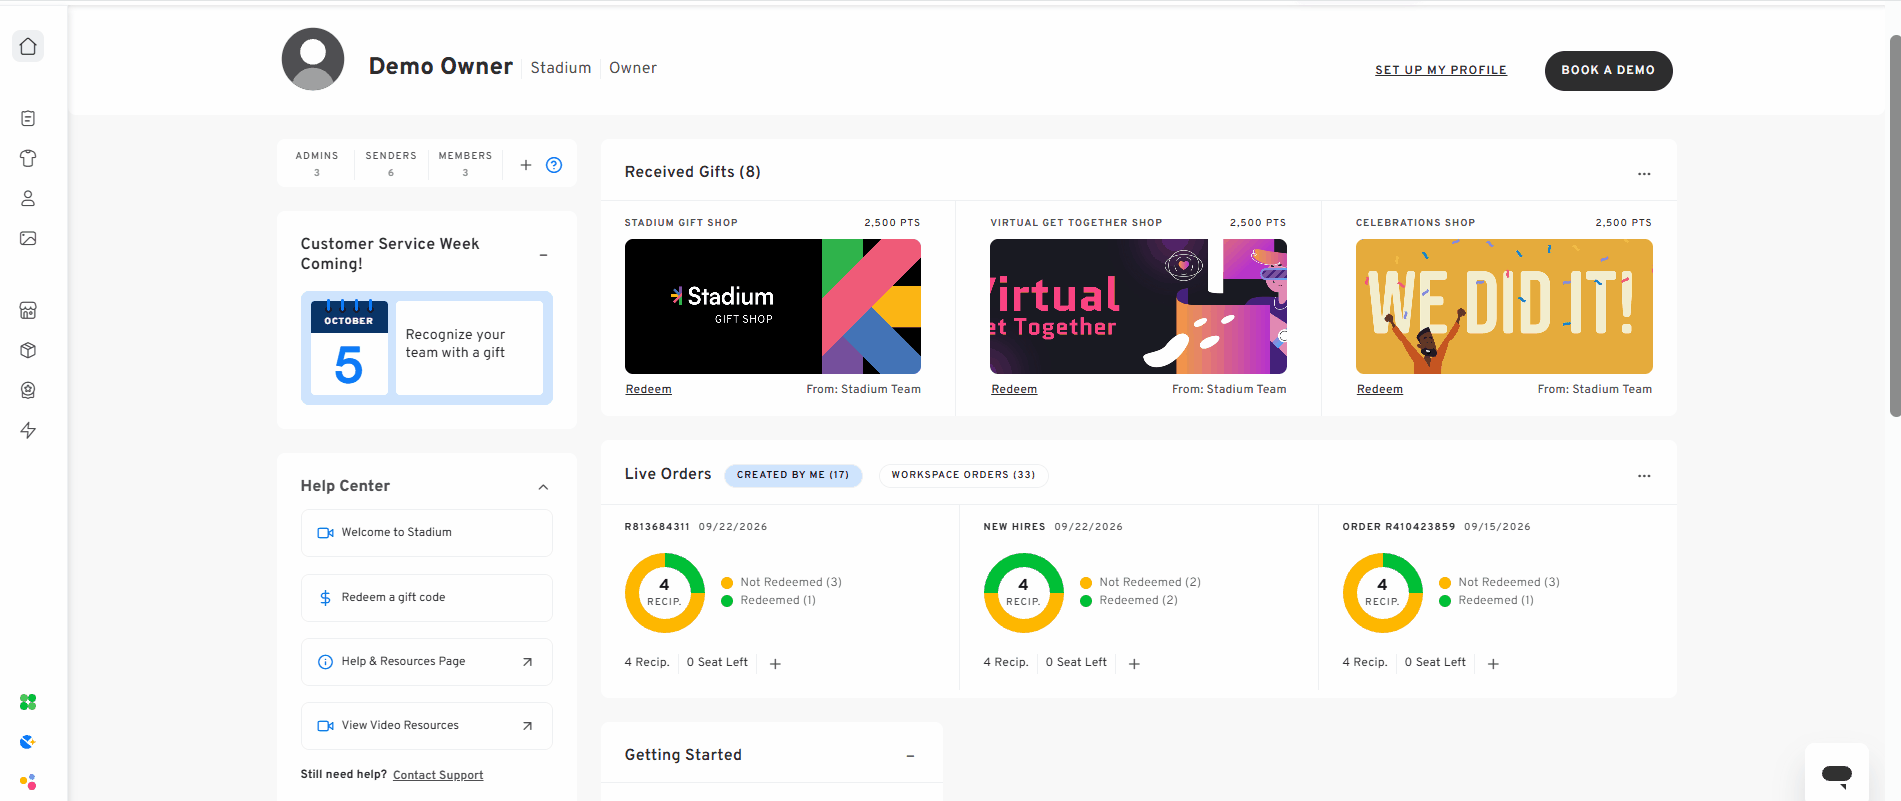Open the lightning bolt icon in sidebar

(28, 430)
